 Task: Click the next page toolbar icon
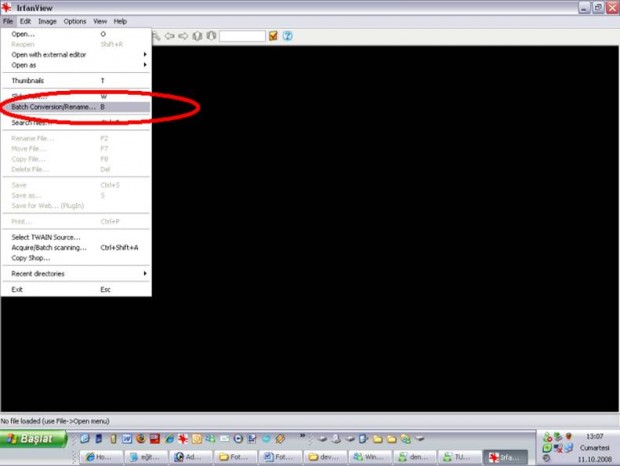coord(211,36)
